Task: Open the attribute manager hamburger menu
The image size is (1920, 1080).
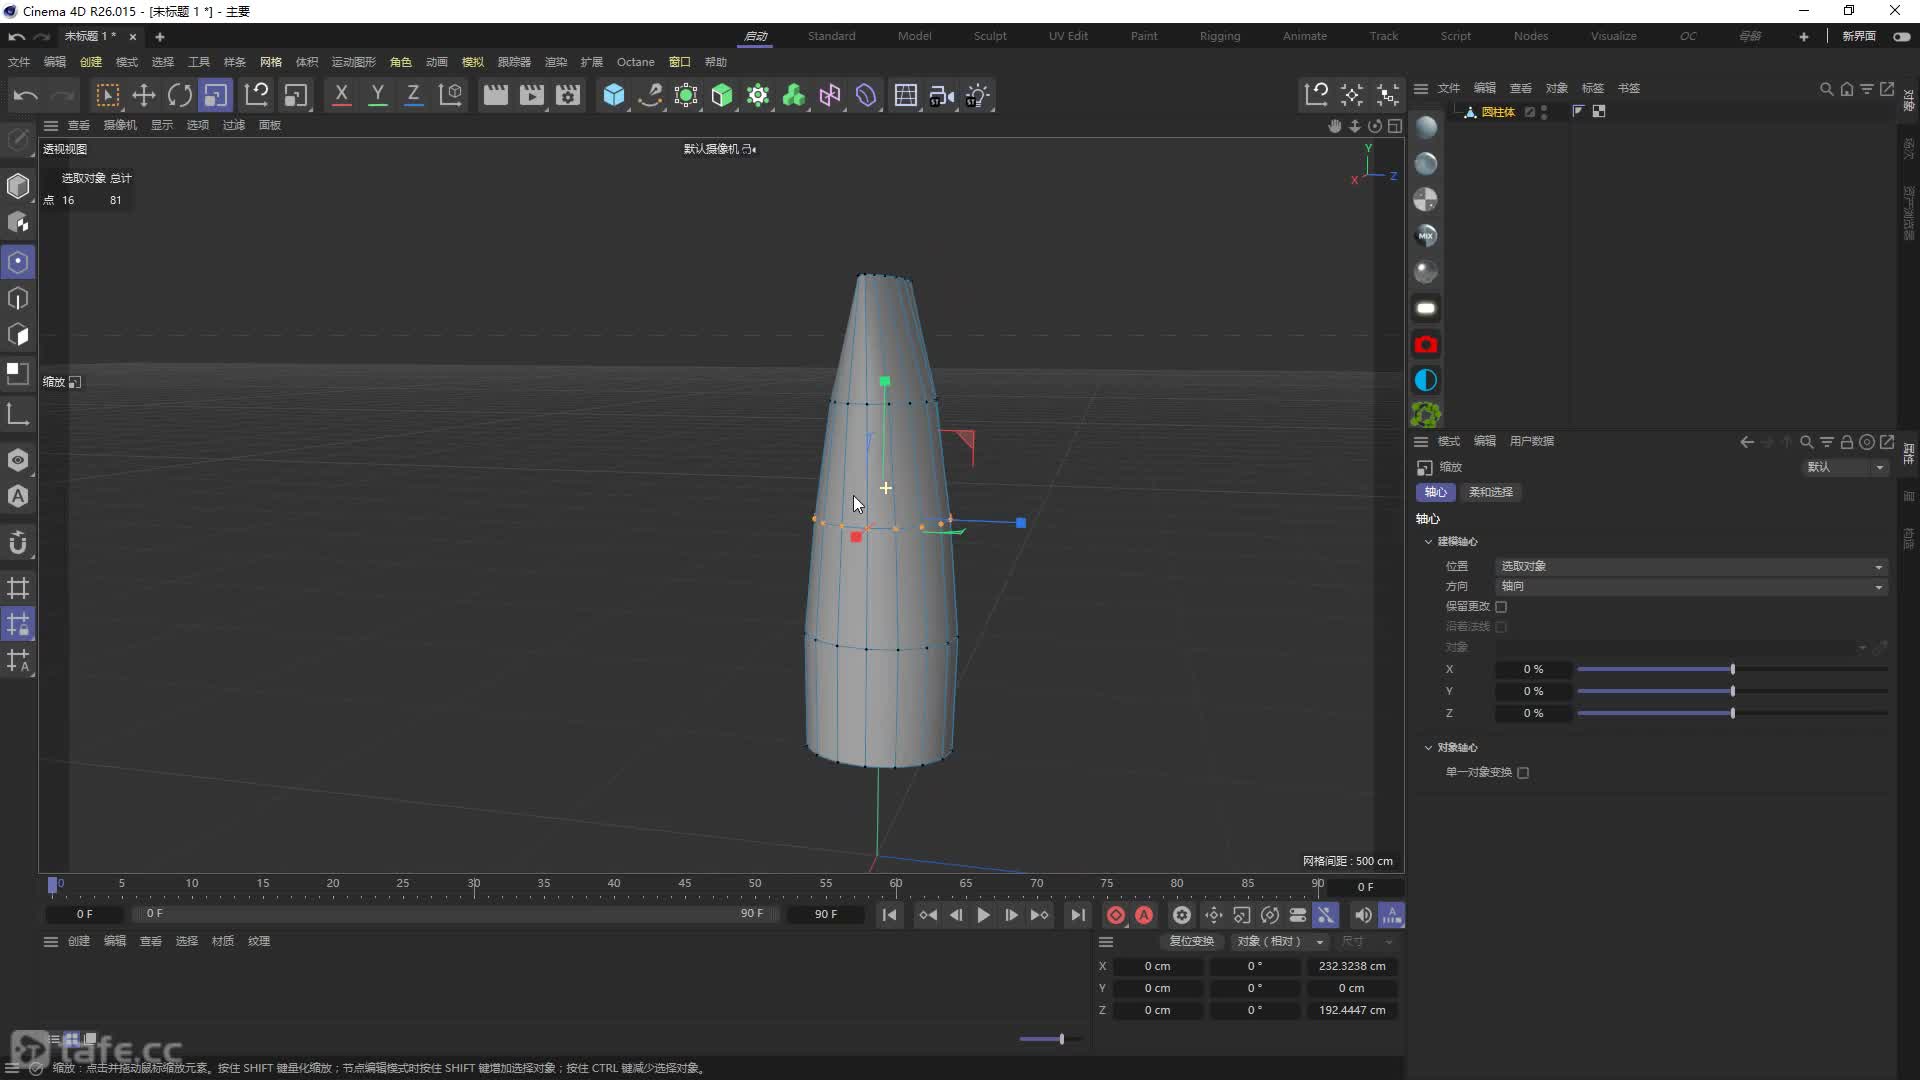Action: [x=1420, y=441]
